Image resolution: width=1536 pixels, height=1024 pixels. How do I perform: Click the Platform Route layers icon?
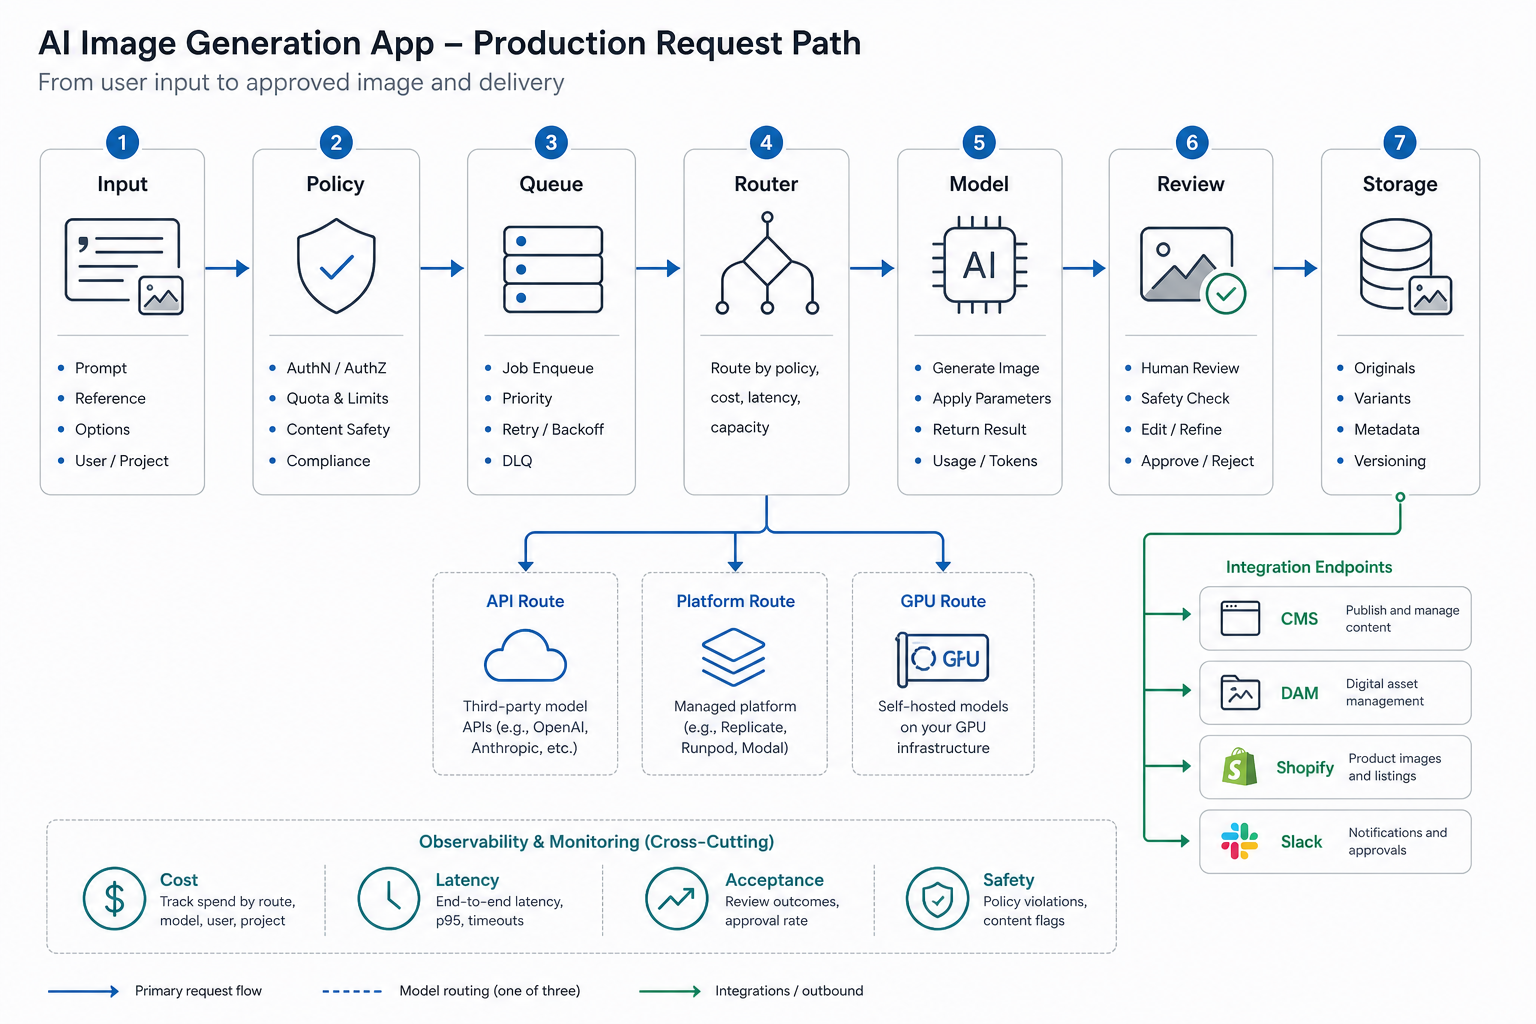pyautogui.click(x=734, y=657)
